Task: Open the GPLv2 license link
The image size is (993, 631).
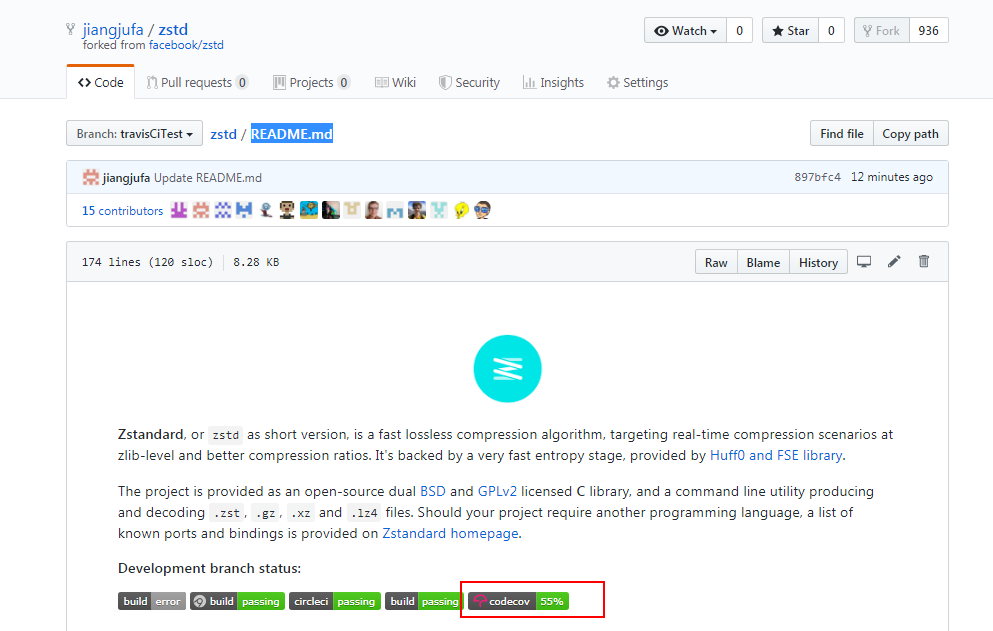Action: click(x=497, y=492)
